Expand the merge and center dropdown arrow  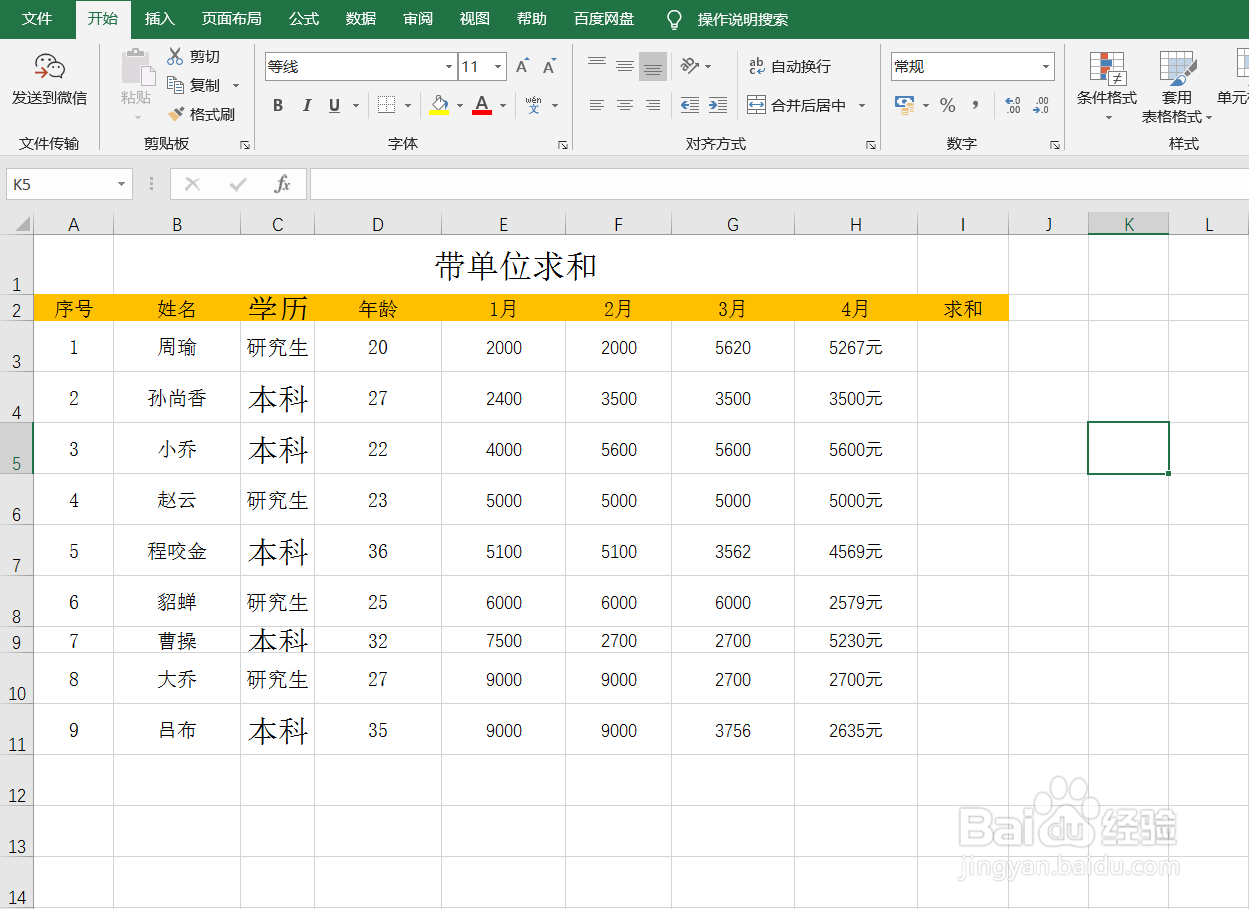861,105
